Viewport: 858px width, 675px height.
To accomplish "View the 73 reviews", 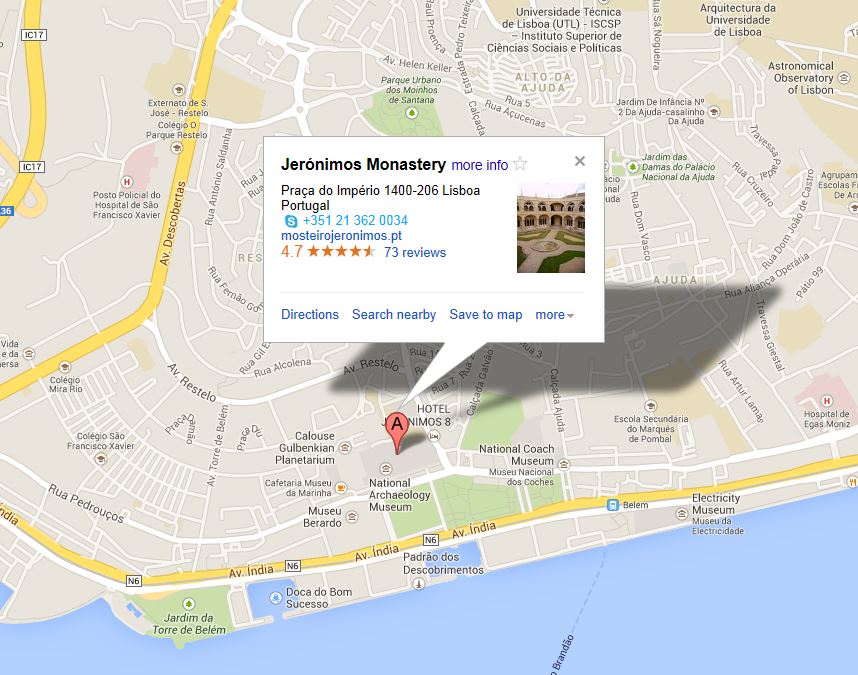I will [x=415, y=252].
